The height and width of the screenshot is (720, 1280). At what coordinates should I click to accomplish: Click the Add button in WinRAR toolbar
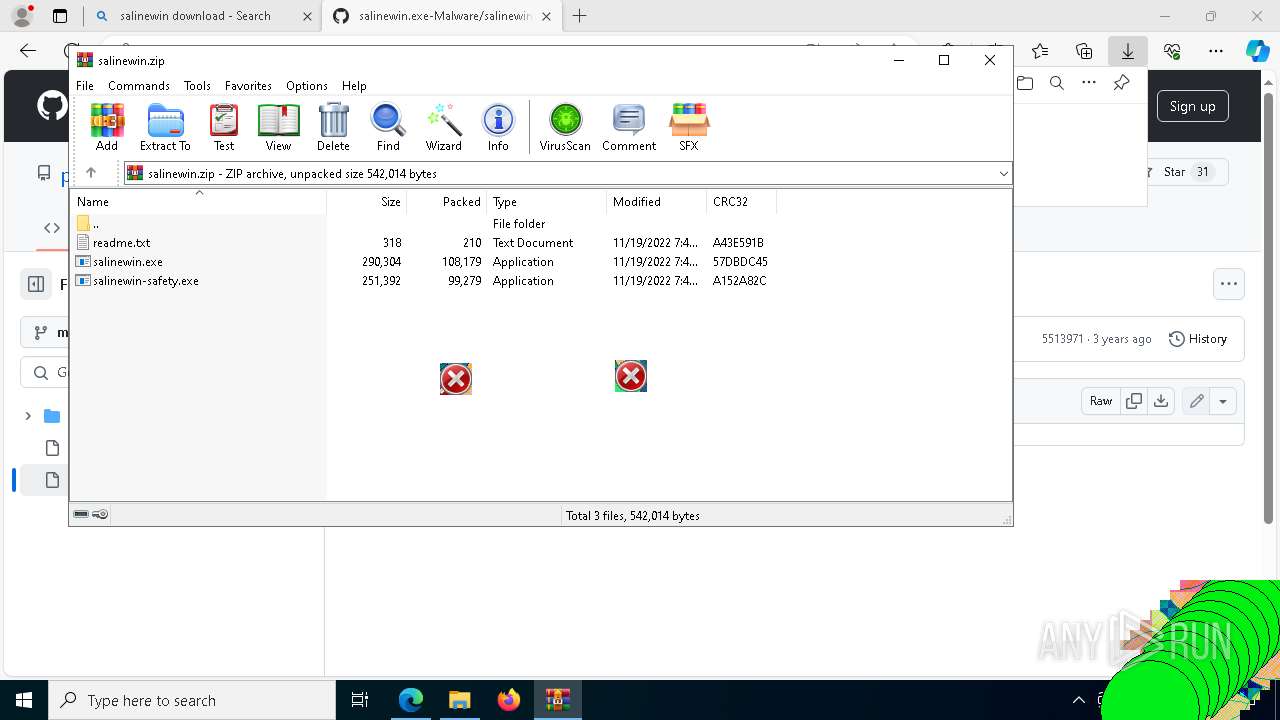pyautogui.click(x=107, y=127)
